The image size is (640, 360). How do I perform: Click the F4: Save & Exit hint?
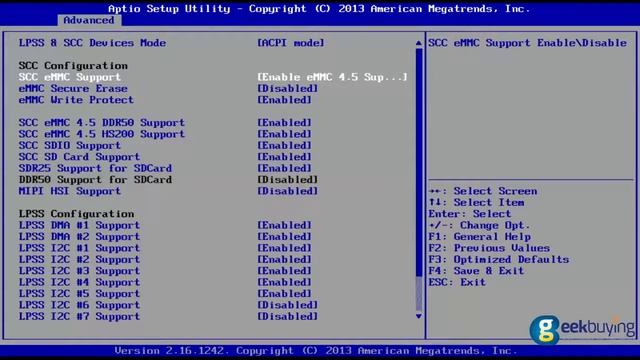(x=476, y=271)
